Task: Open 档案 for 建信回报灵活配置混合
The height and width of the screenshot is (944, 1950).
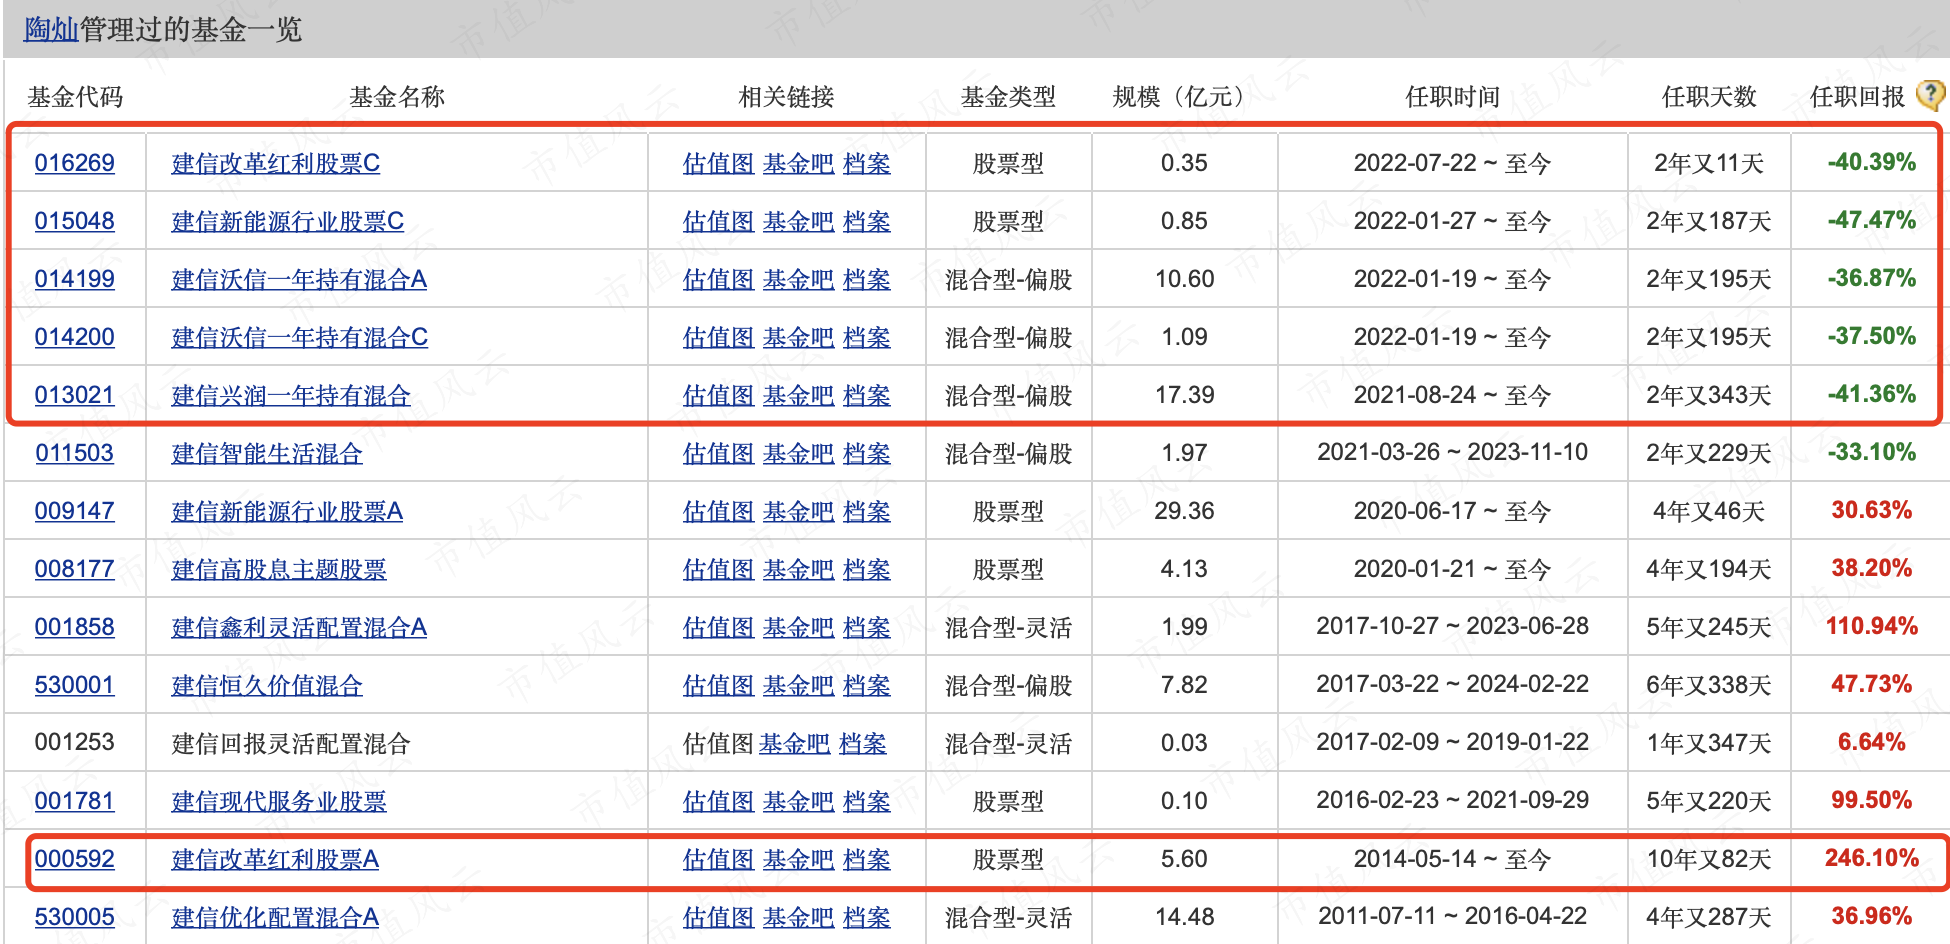Action: pos(862,743)
